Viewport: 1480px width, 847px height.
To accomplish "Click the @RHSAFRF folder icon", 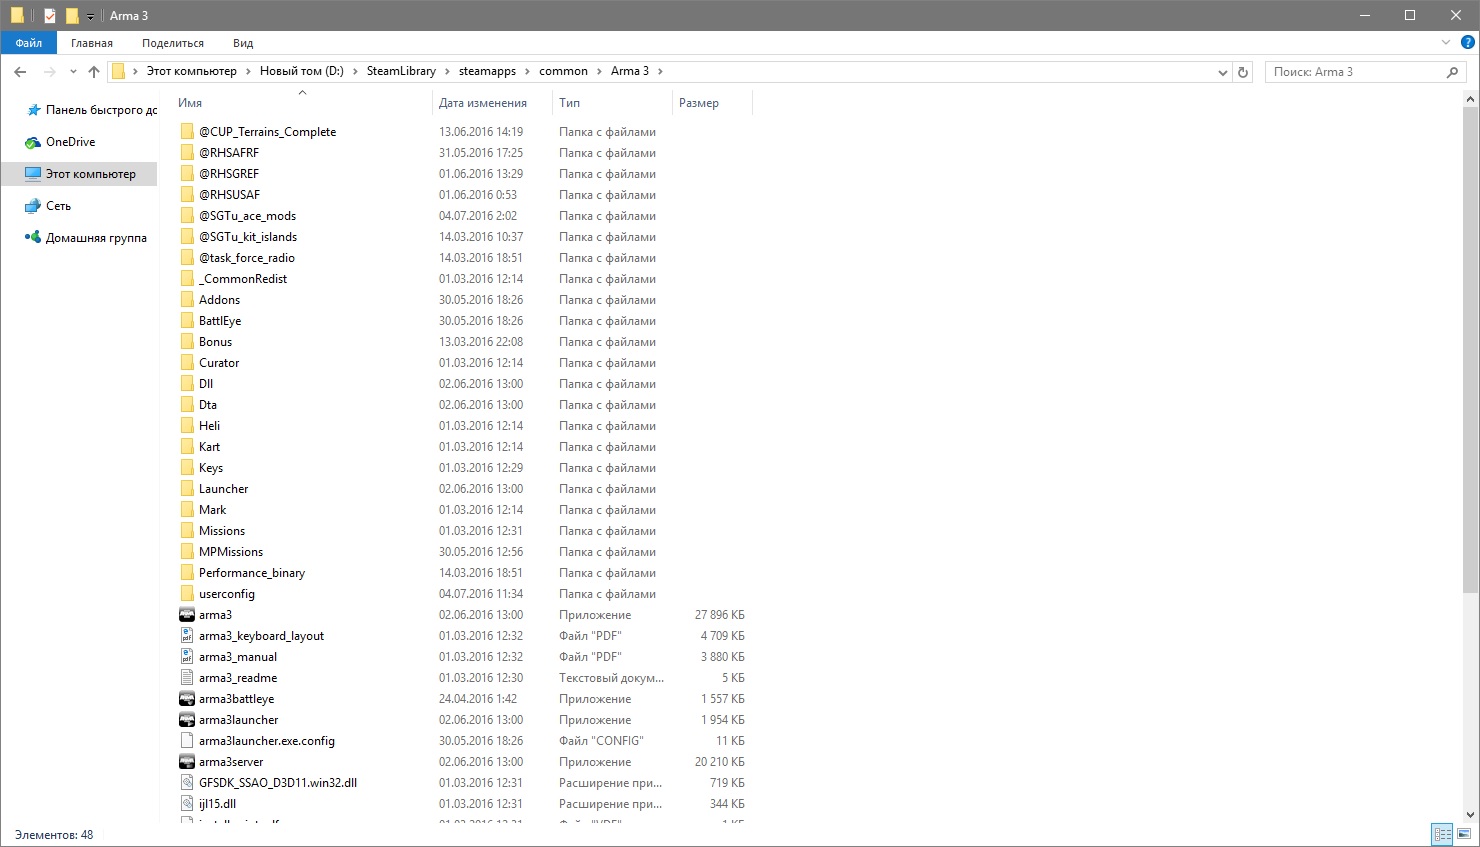I will click(x=187, y=153).
